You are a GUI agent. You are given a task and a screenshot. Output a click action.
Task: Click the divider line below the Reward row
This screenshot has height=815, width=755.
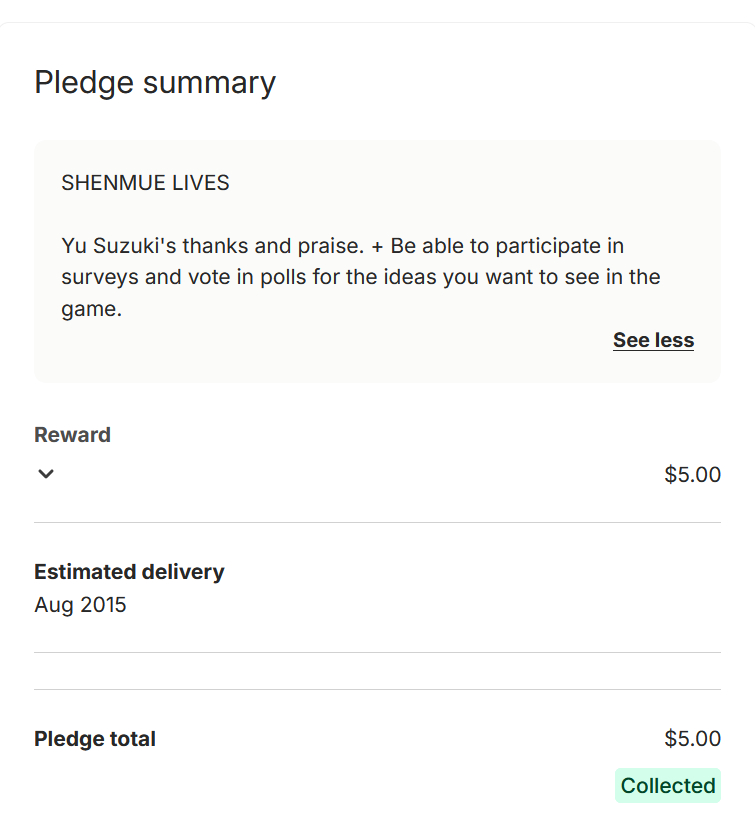click(377, 522)
